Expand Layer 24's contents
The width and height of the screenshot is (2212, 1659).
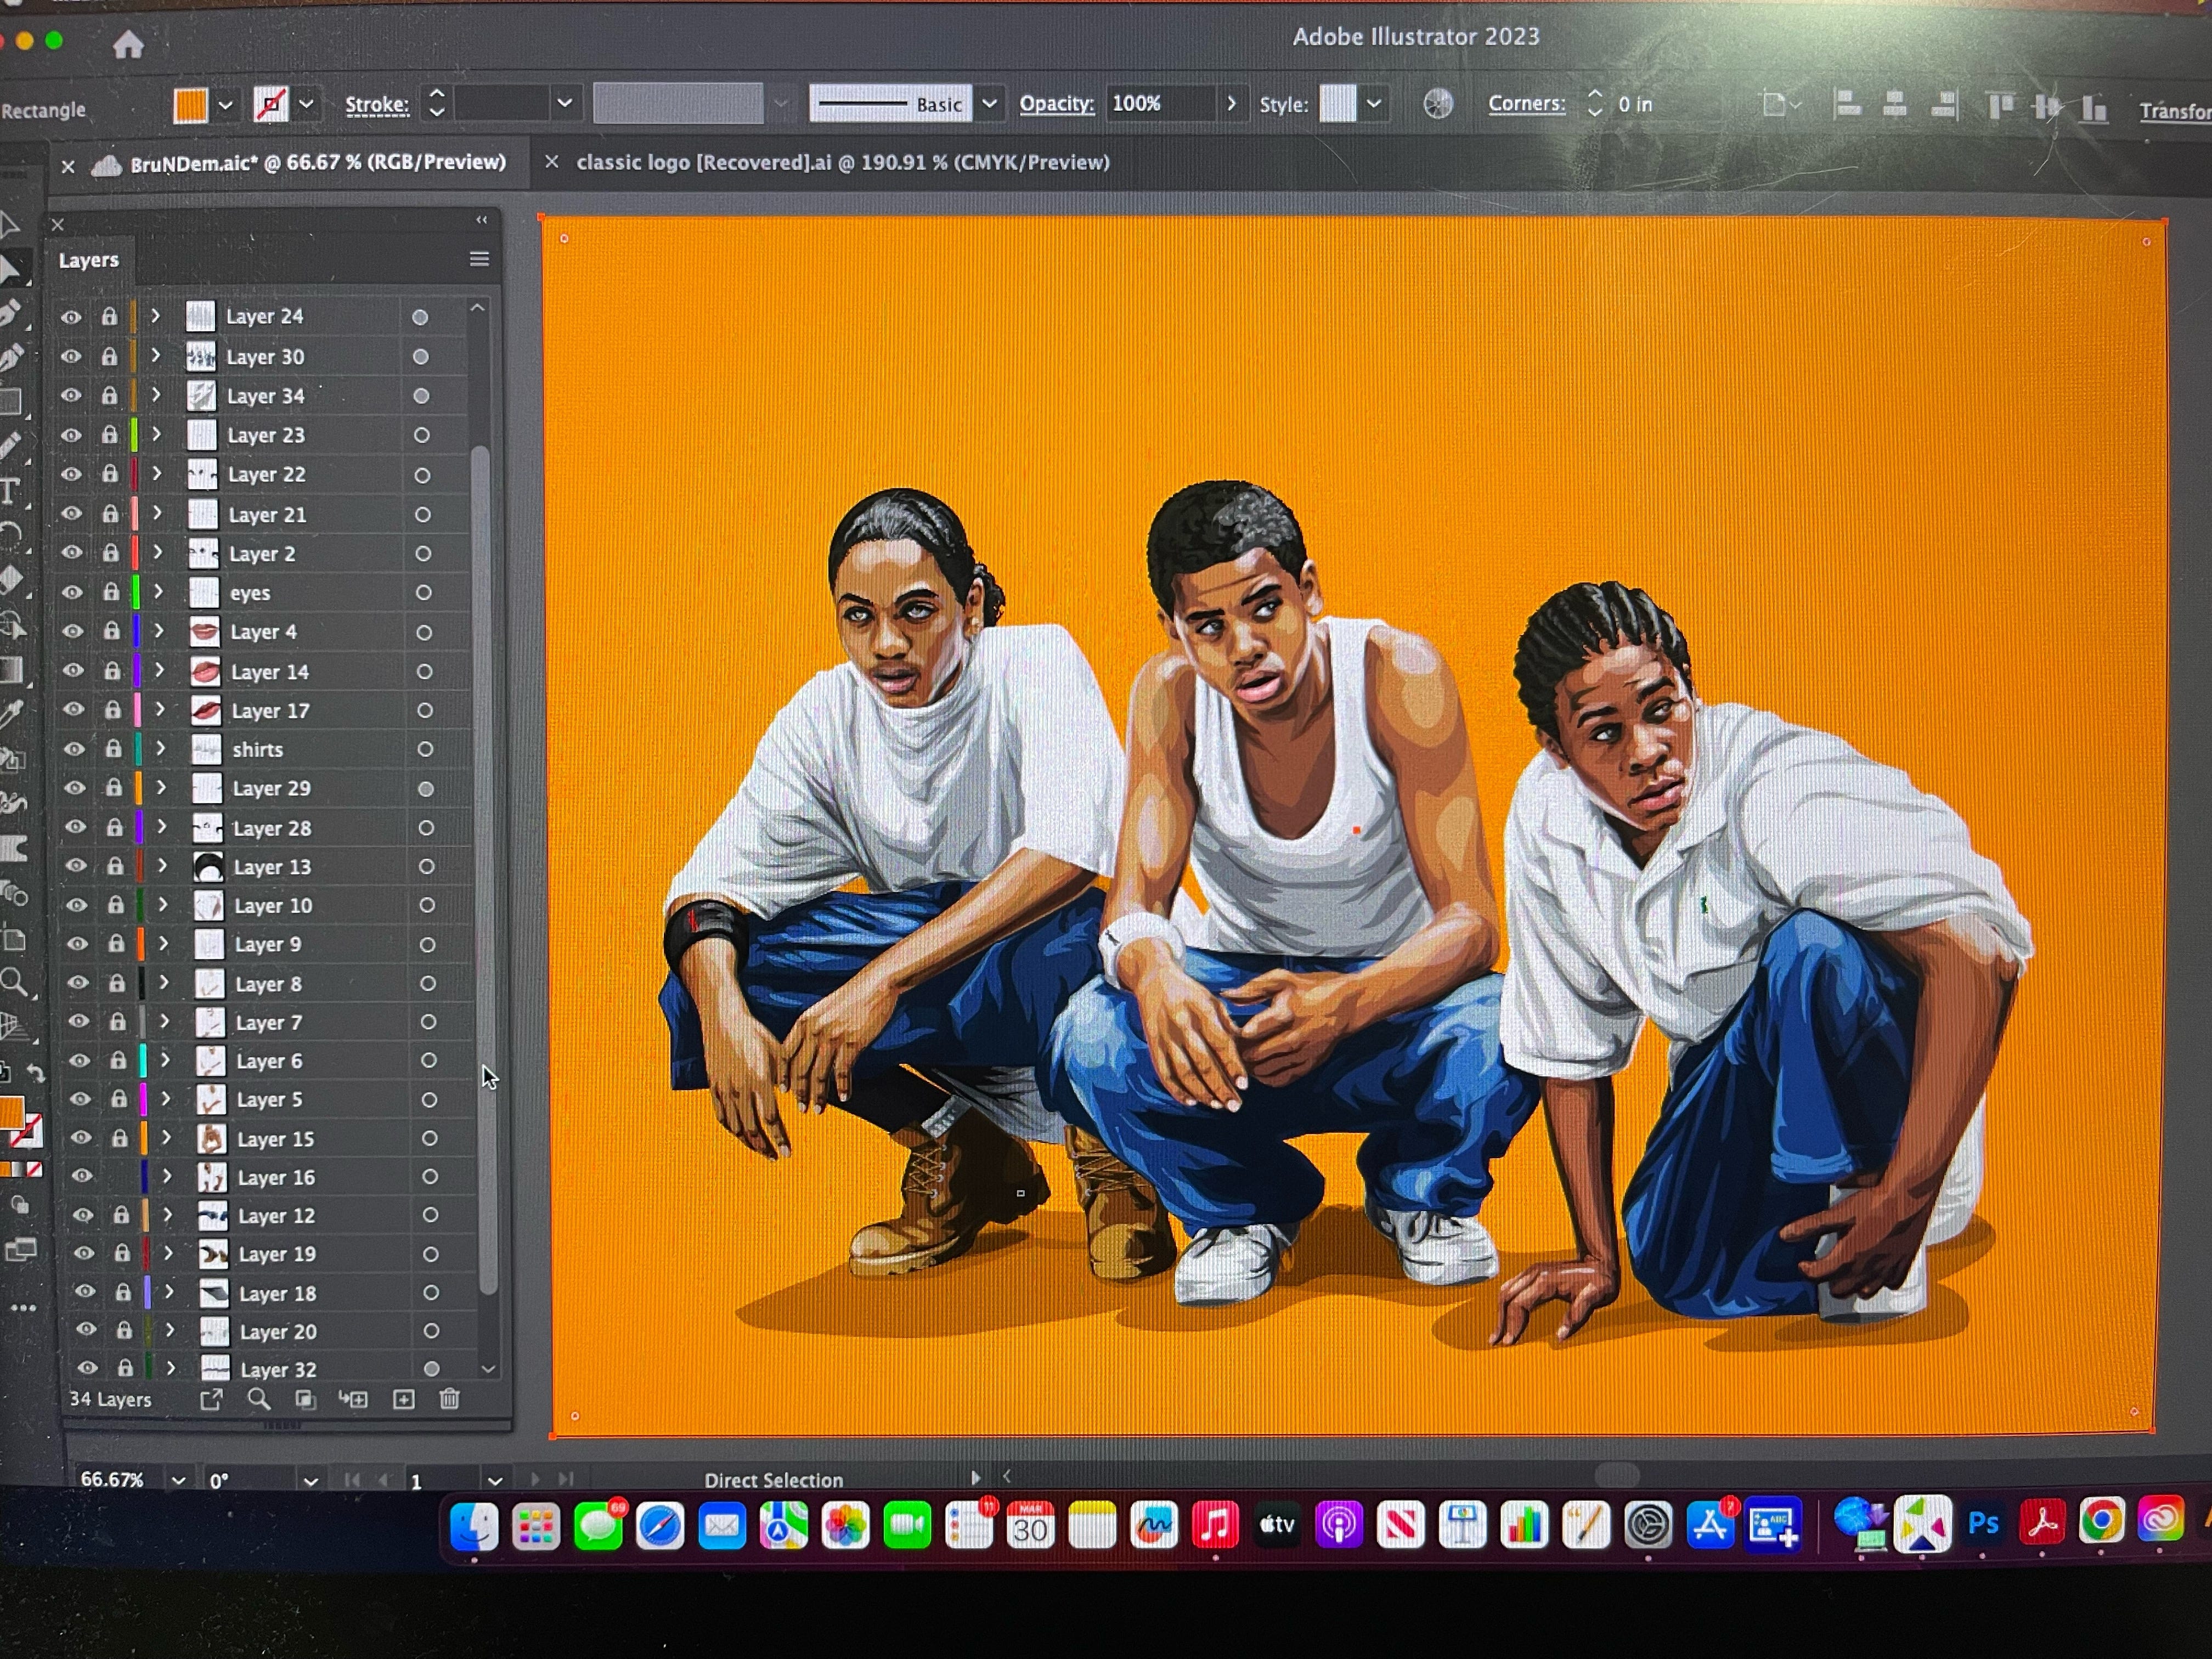pyautogui.click(x=155, y=316)
